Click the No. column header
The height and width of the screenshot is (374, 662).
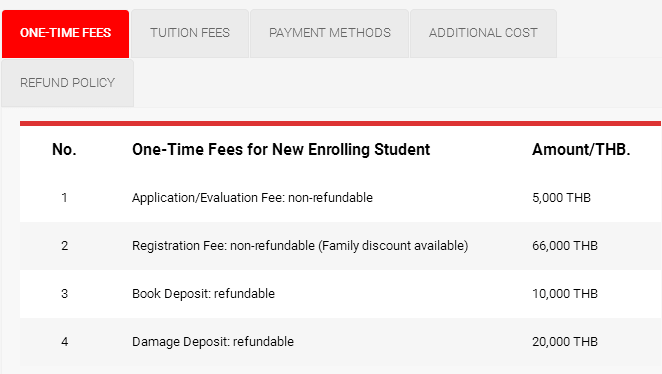(64, 149)
